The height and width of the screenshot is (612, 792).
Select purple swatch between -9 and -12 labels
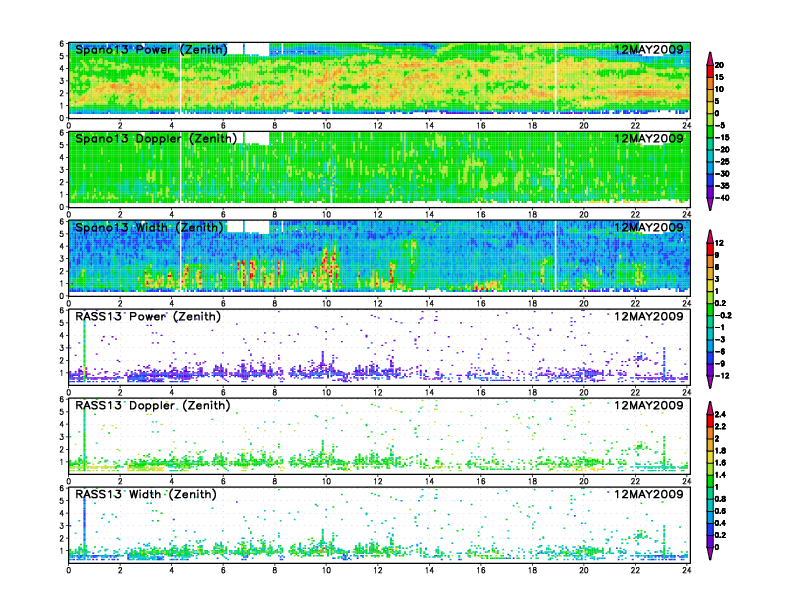[710, 370]
